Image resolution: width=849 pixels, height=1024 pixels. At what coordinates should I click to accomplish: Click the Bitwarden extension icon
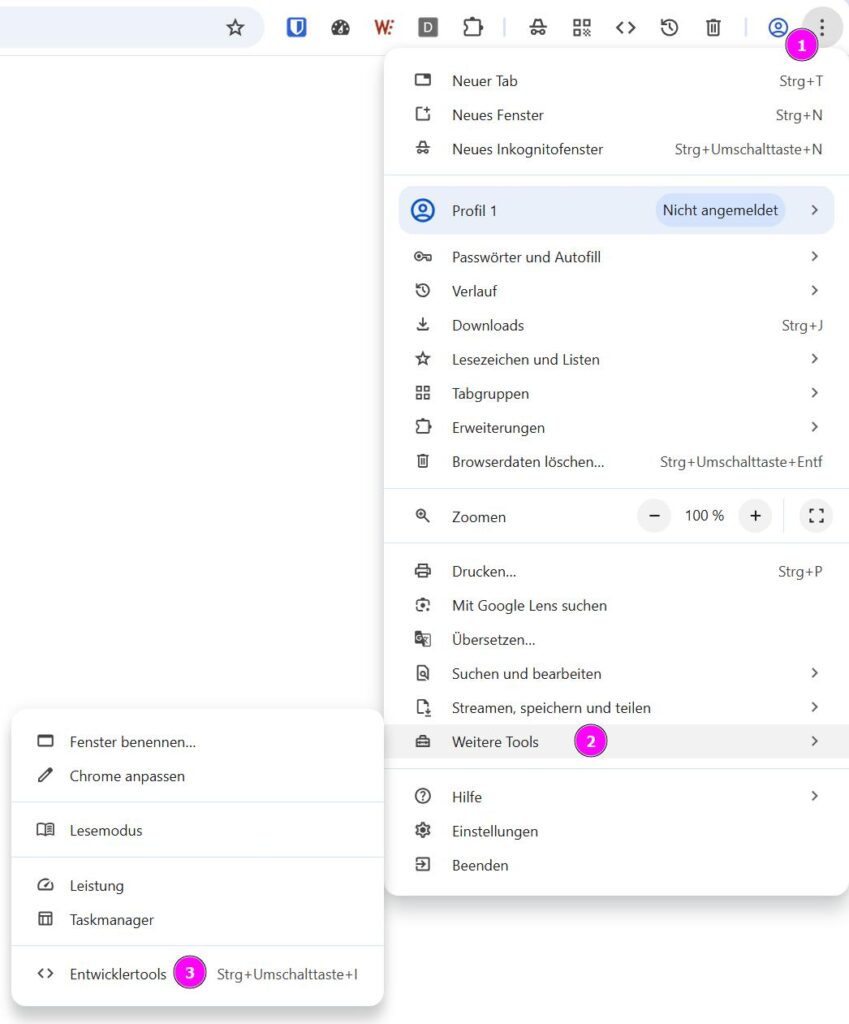pyautogui.click(x=296, y=28)
